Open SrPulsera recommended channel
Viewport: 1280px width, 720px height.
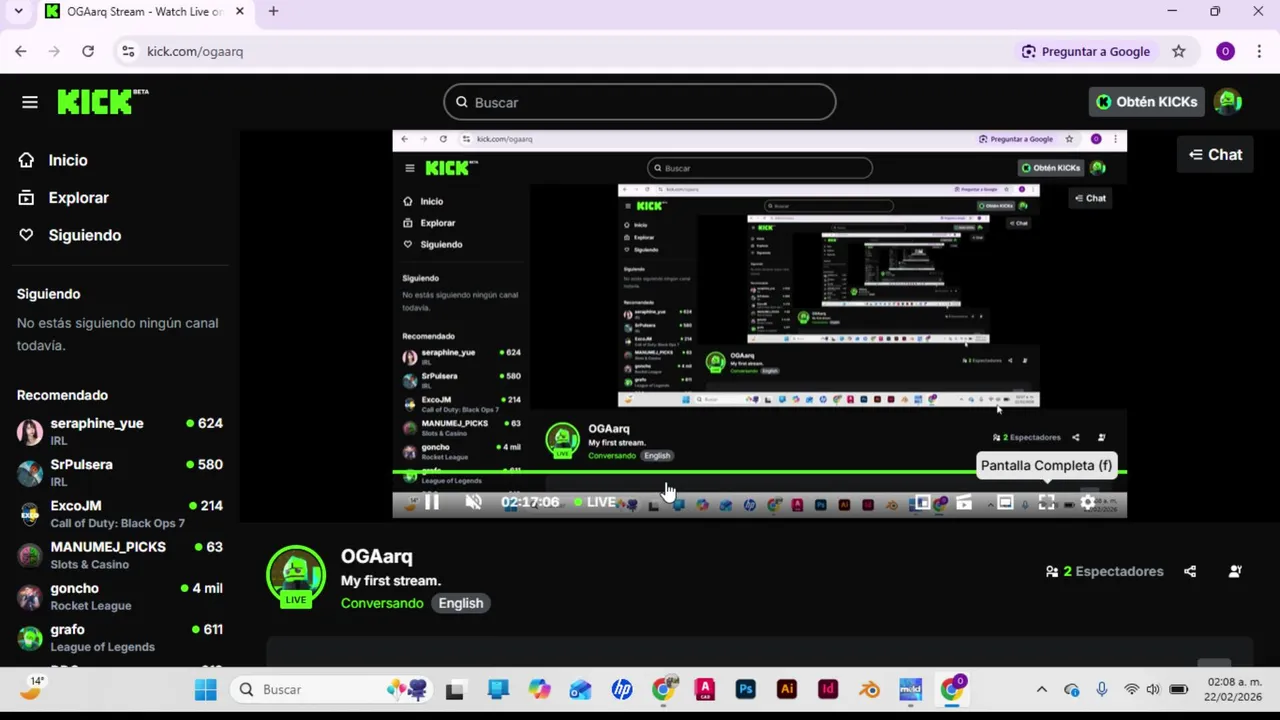coord(120,472)
